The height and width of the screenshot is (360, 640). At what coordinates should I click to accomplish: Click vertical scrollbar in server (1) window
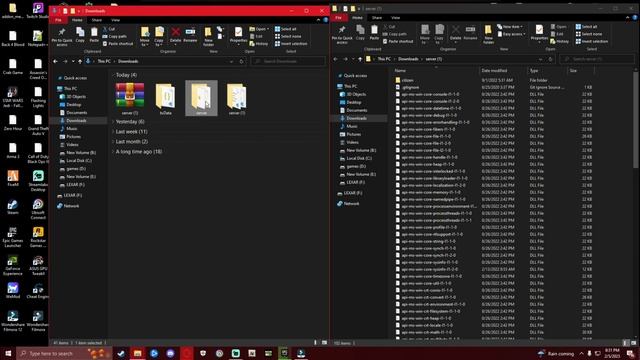click(x=635, y=119)
